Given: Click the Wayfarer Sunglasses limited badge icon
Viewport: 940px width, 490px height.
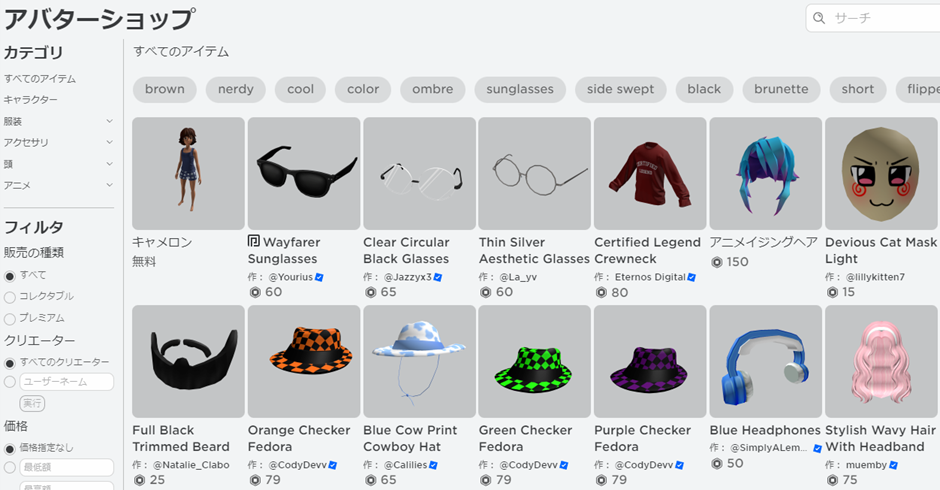Looking at the screenshot, I should click(x=254, y=241).
